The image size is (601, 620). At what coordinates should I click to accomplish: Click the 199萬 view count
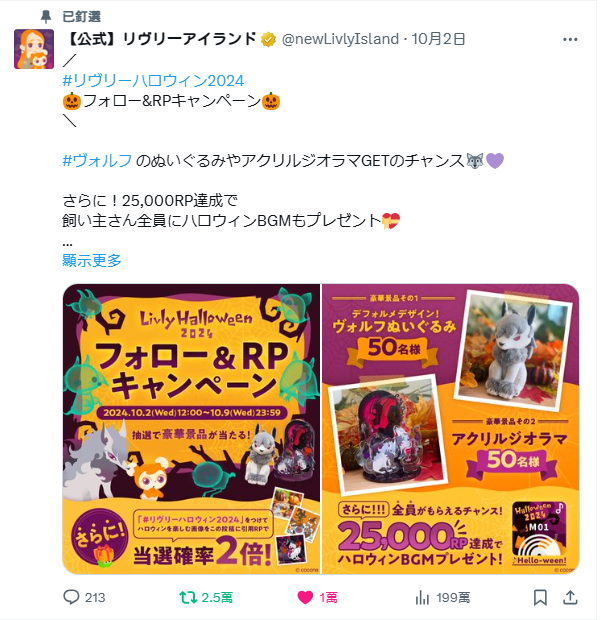tap(453, 597)
